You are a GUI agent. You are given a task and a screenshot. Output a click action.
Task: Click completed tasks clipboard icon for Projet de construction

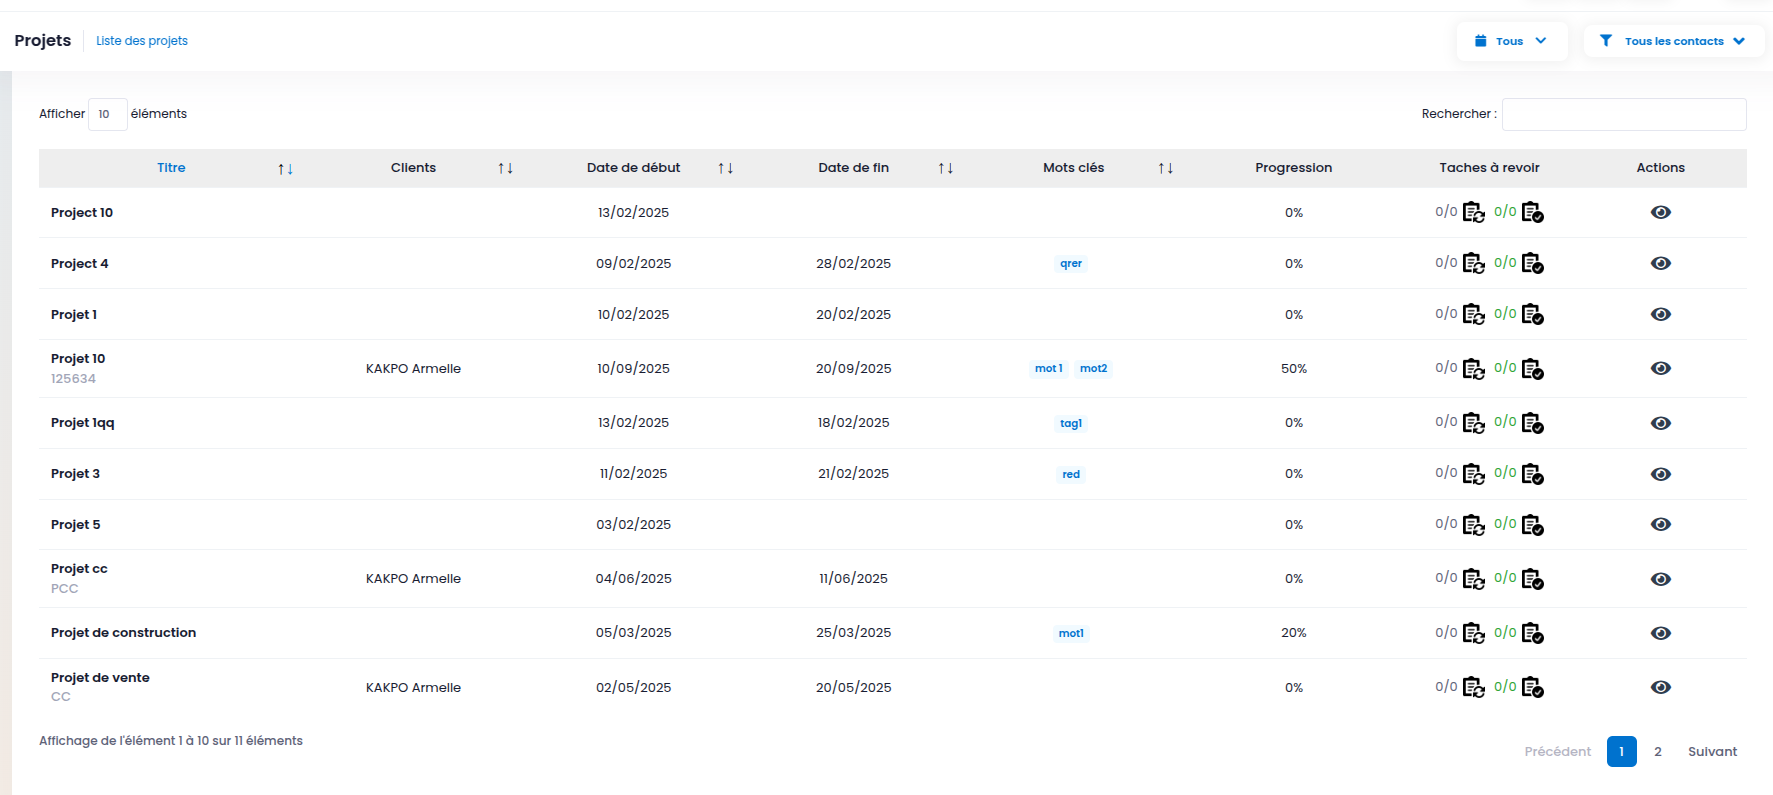tap(1533, 633)
